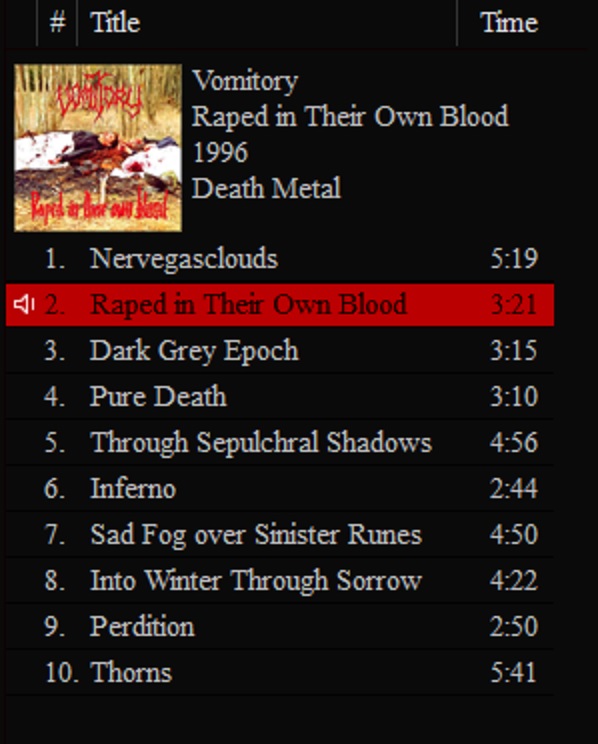Image resolution: width=598 pixels, height=744 pixels.
Task: Select track Through Sepulchral Shadows
Action: [280, 442]
